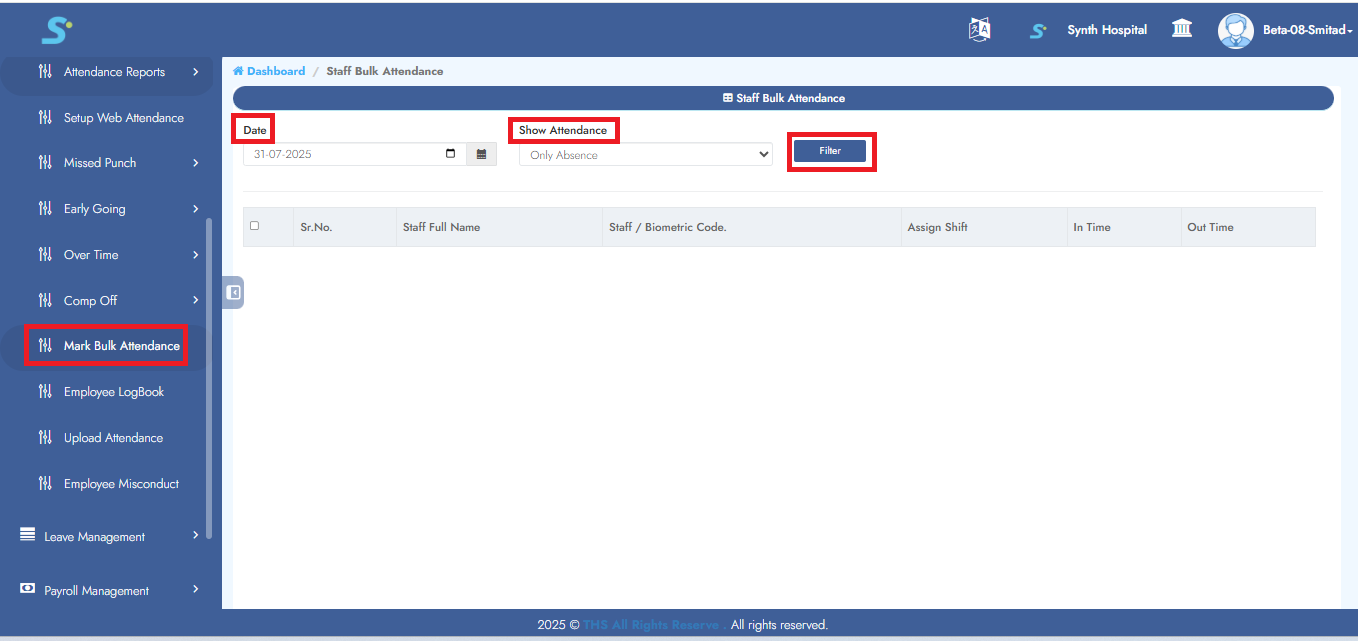Click the Payroll Management money icon

click(27, 590)
